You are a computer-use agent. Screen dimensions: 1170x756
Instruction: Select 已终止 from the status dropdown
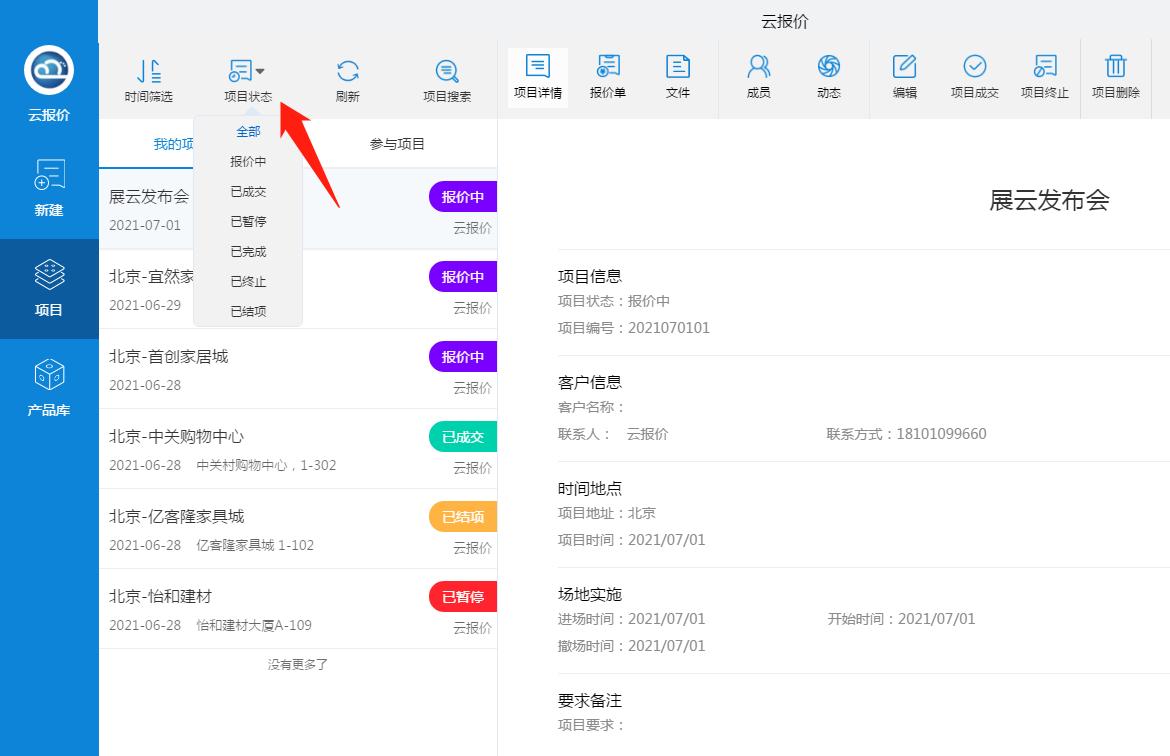point(247,281)
